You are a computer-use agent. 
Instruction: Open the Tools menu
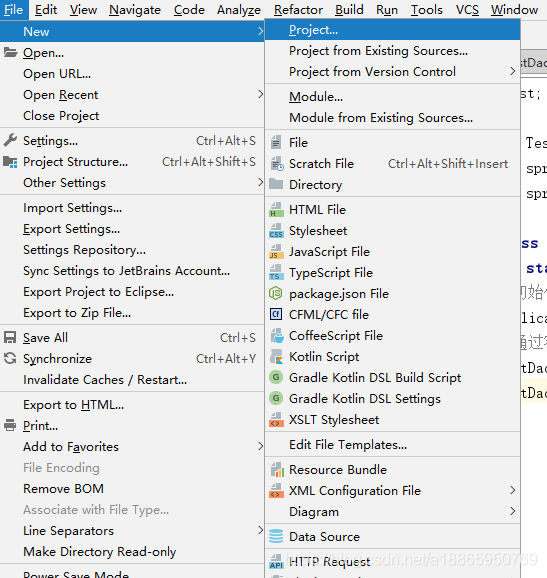pyautogui.click(x=427, y=10)
